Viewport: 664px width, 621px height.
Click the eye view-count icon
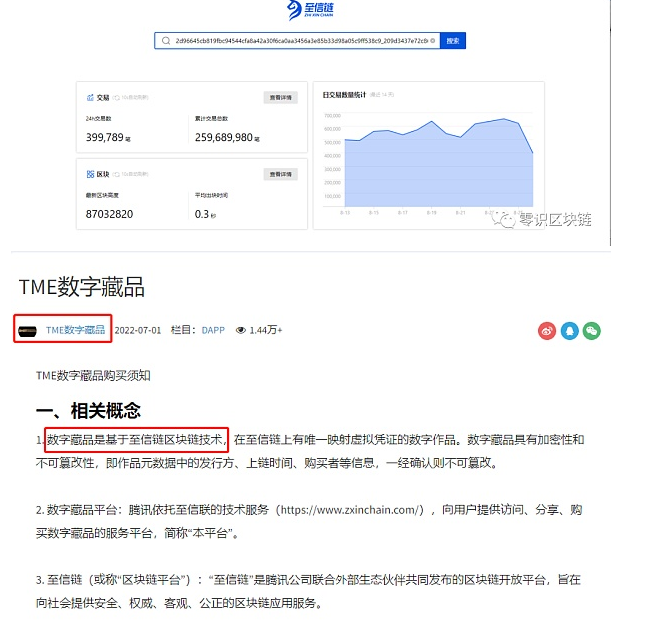tap(241, 330)
